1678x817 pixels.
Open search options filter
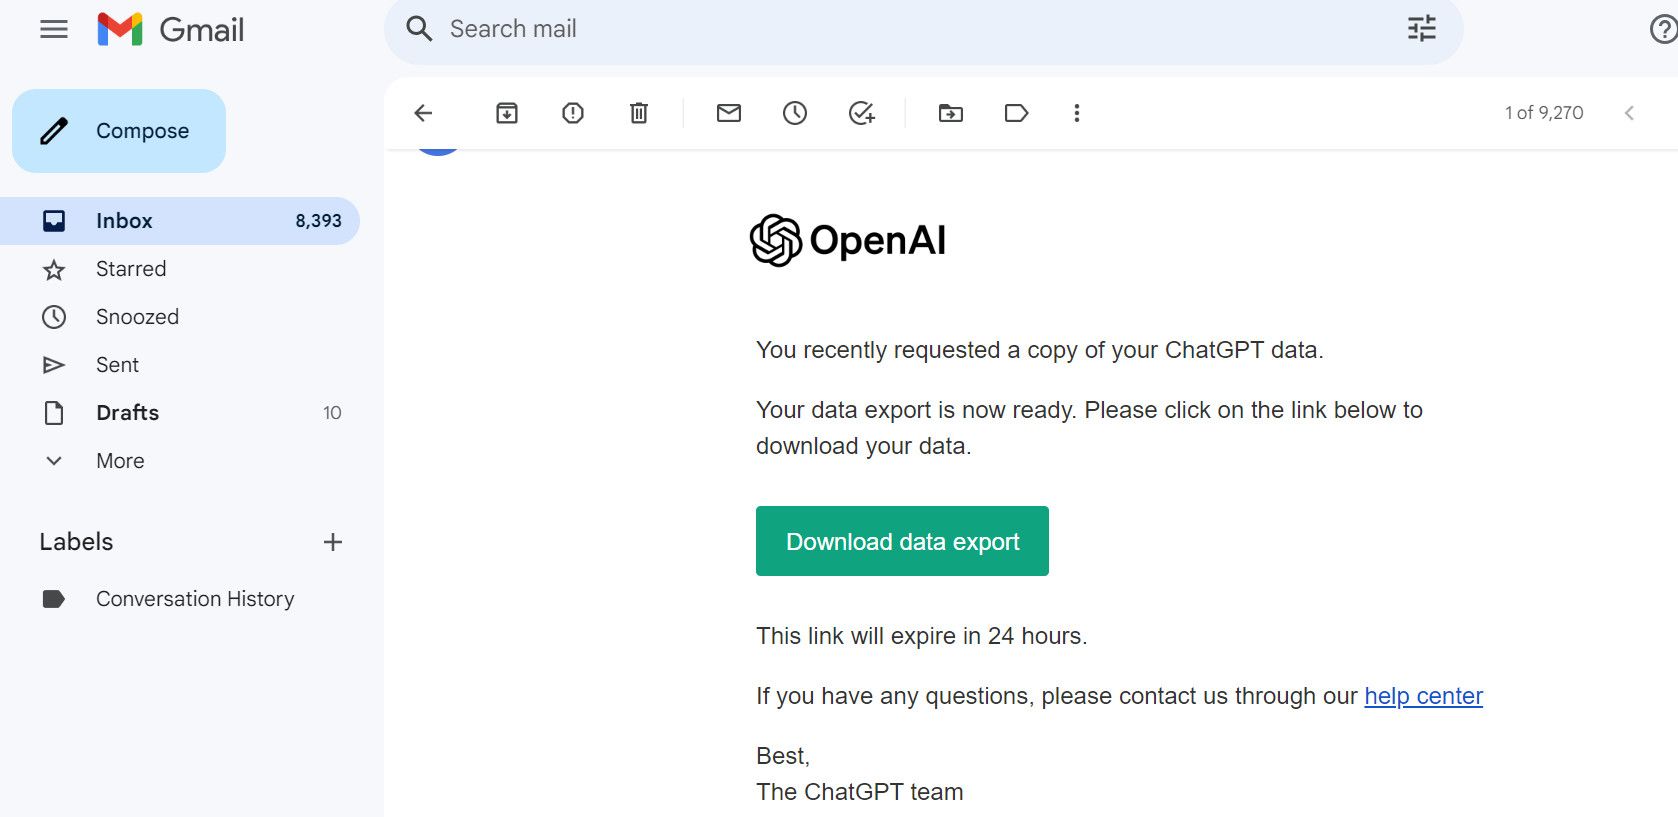[1420, 29]
